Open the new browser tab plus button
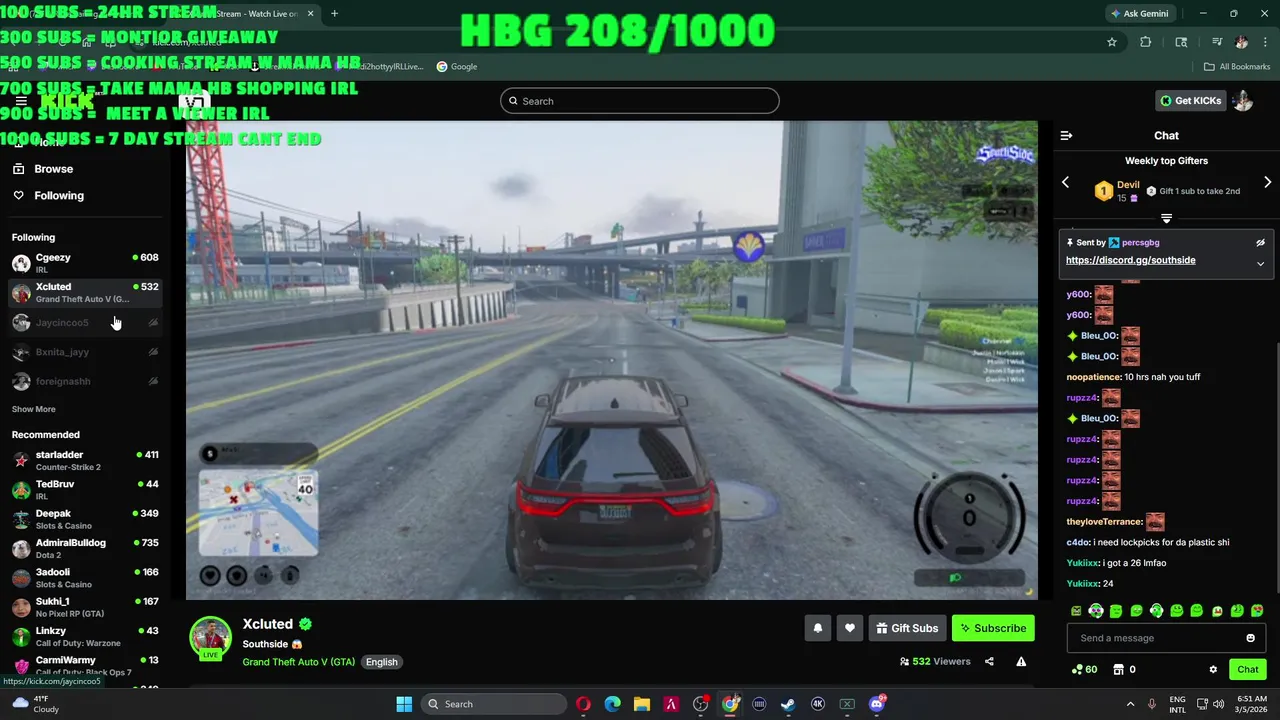Image resolution: width=1280 pixels, height=720 pixels. pos(334,13)
